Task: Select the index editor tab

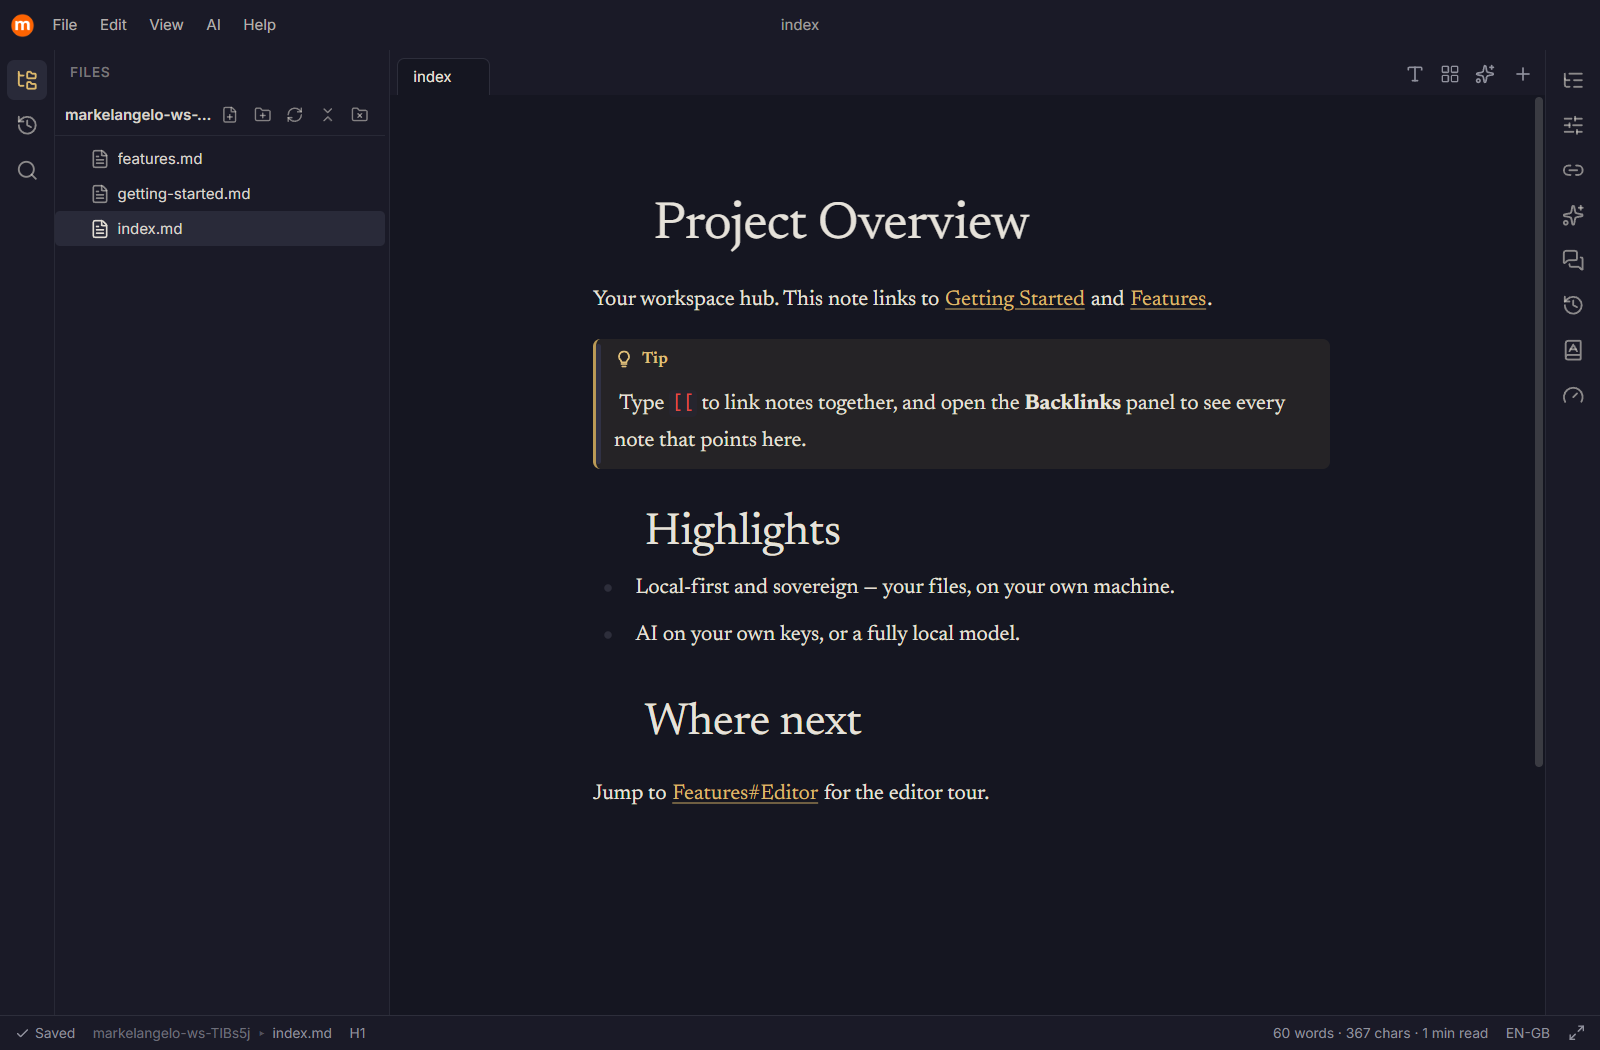Action: pos(443,77)
